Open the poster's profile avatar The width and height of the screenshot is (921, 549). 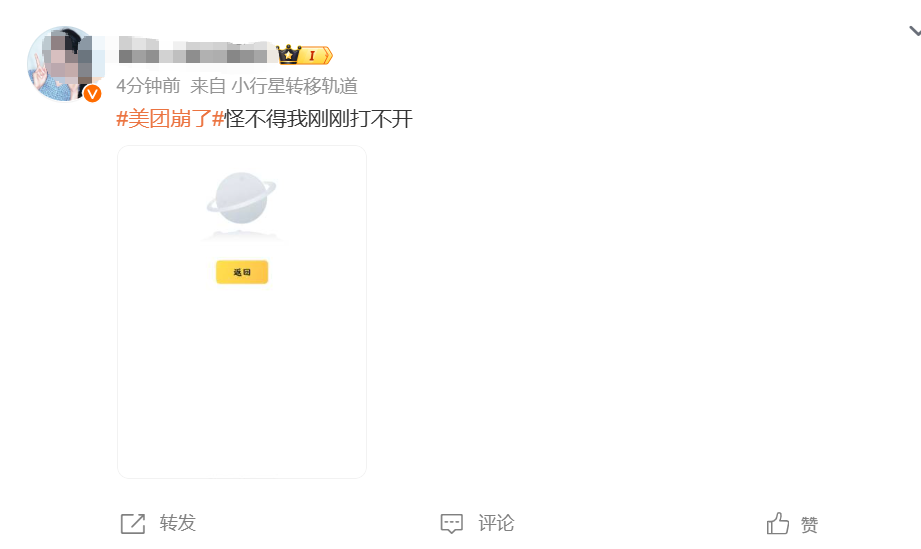click(63, 63)
